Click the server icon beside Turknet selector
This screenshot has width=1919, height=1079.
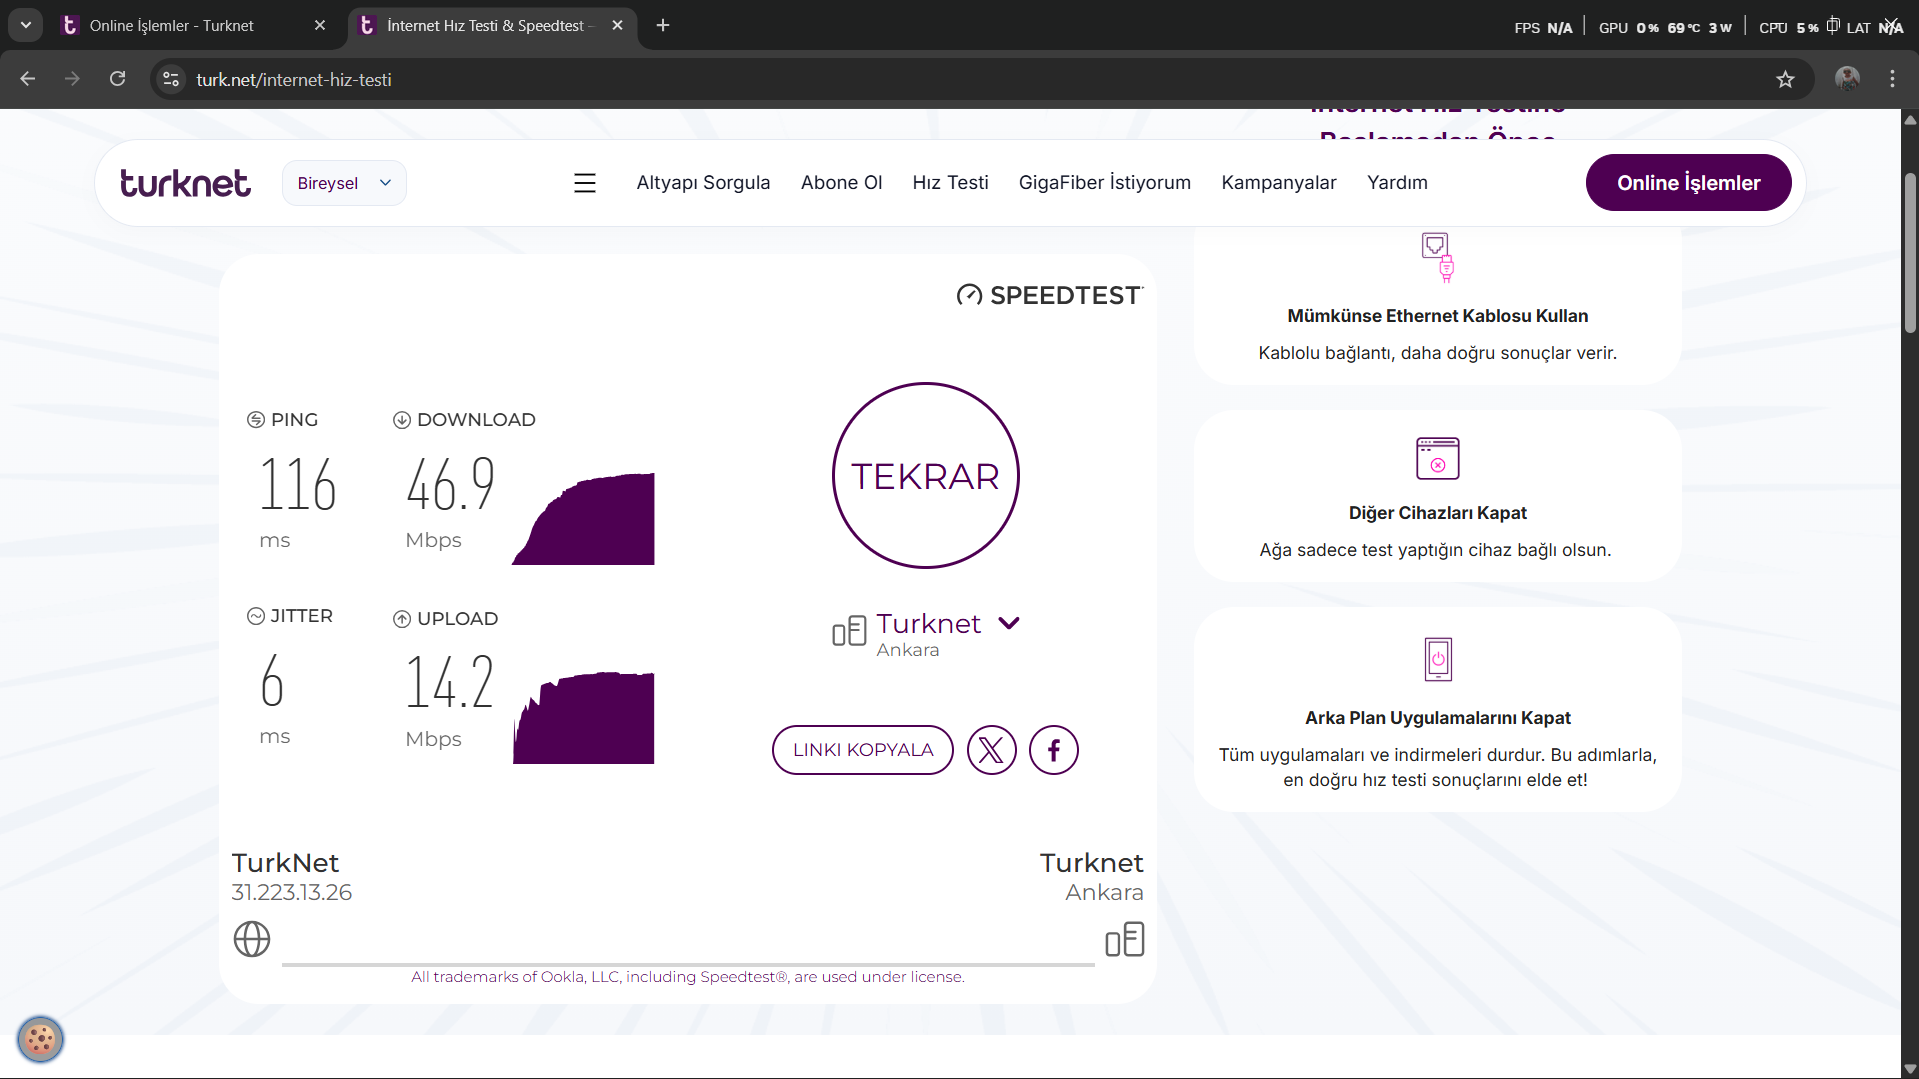point(849,631)
